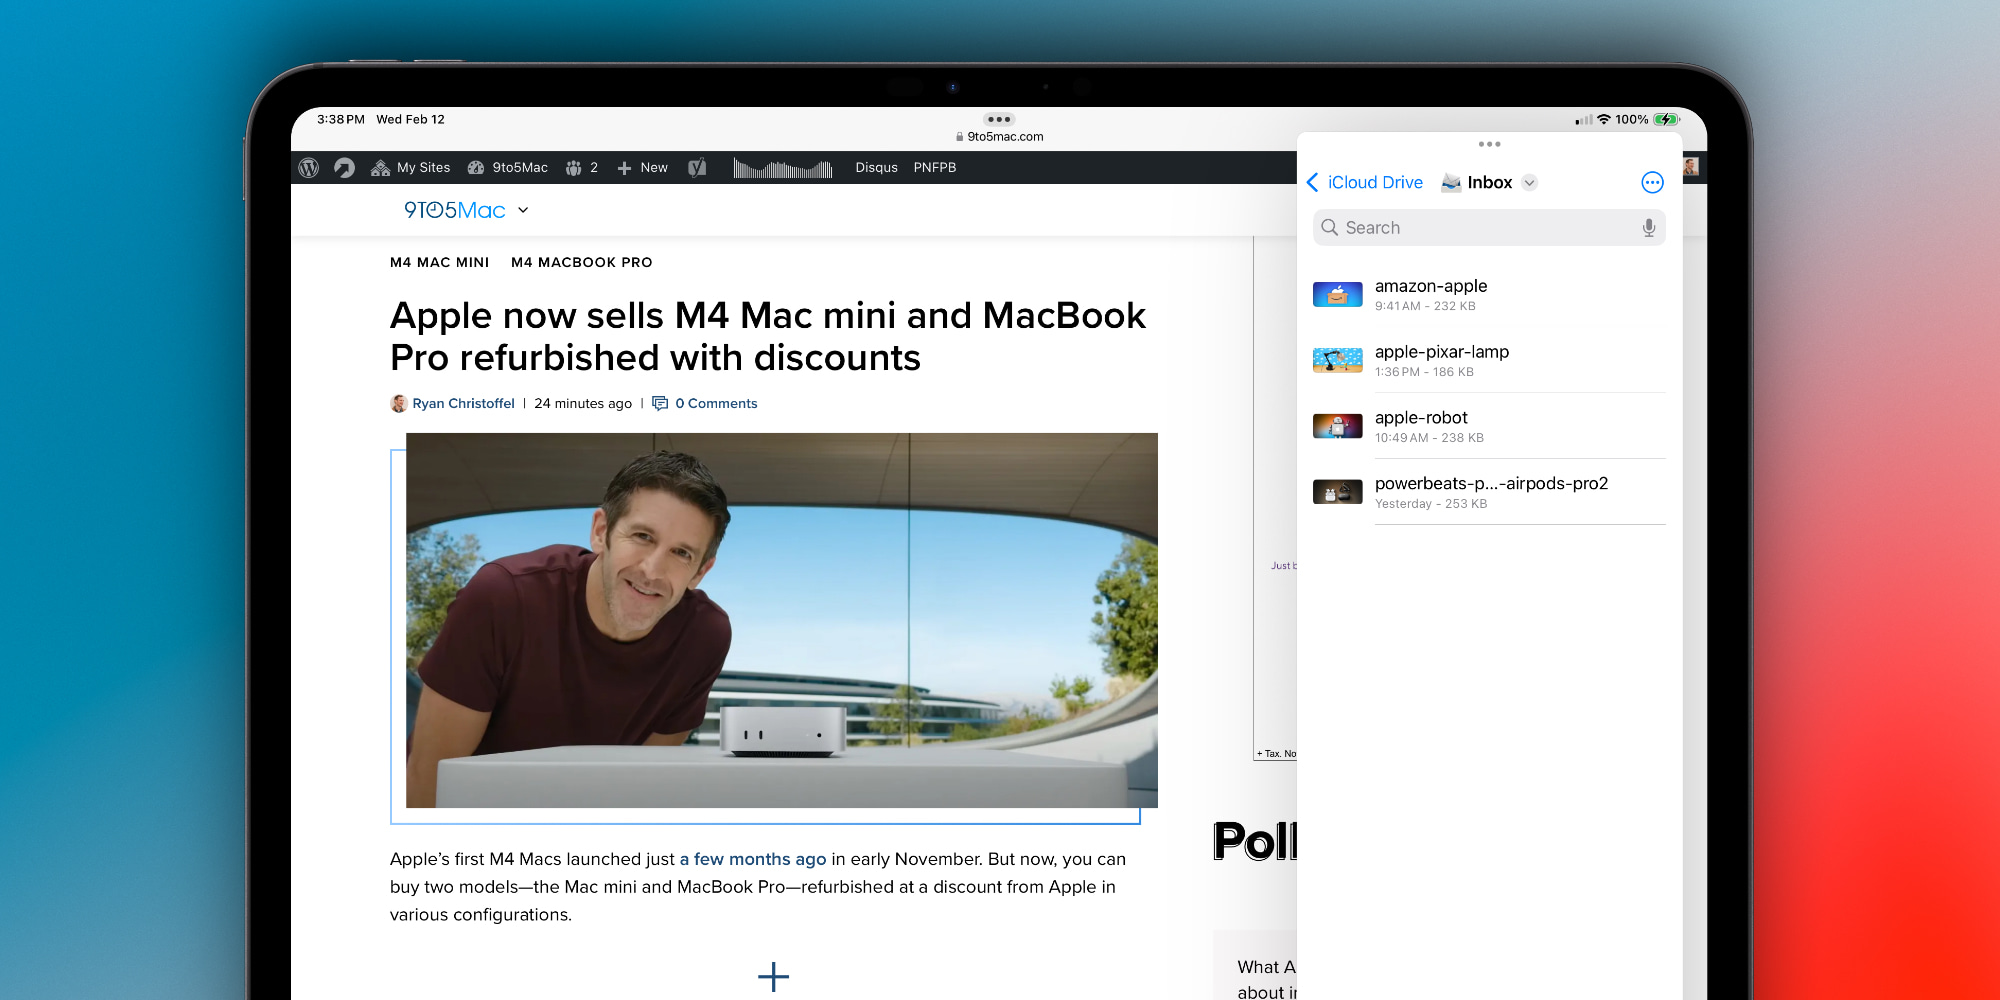Click the M4 MAC MINI category label

[439, 262]
